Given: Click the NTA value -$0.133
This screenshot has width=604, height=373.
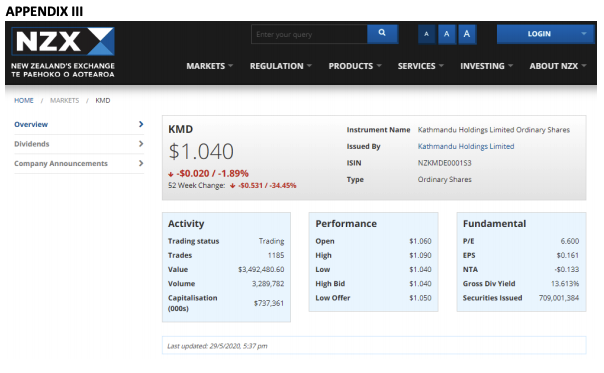Looking at the screenshot, I should click(x=567, y=269).
